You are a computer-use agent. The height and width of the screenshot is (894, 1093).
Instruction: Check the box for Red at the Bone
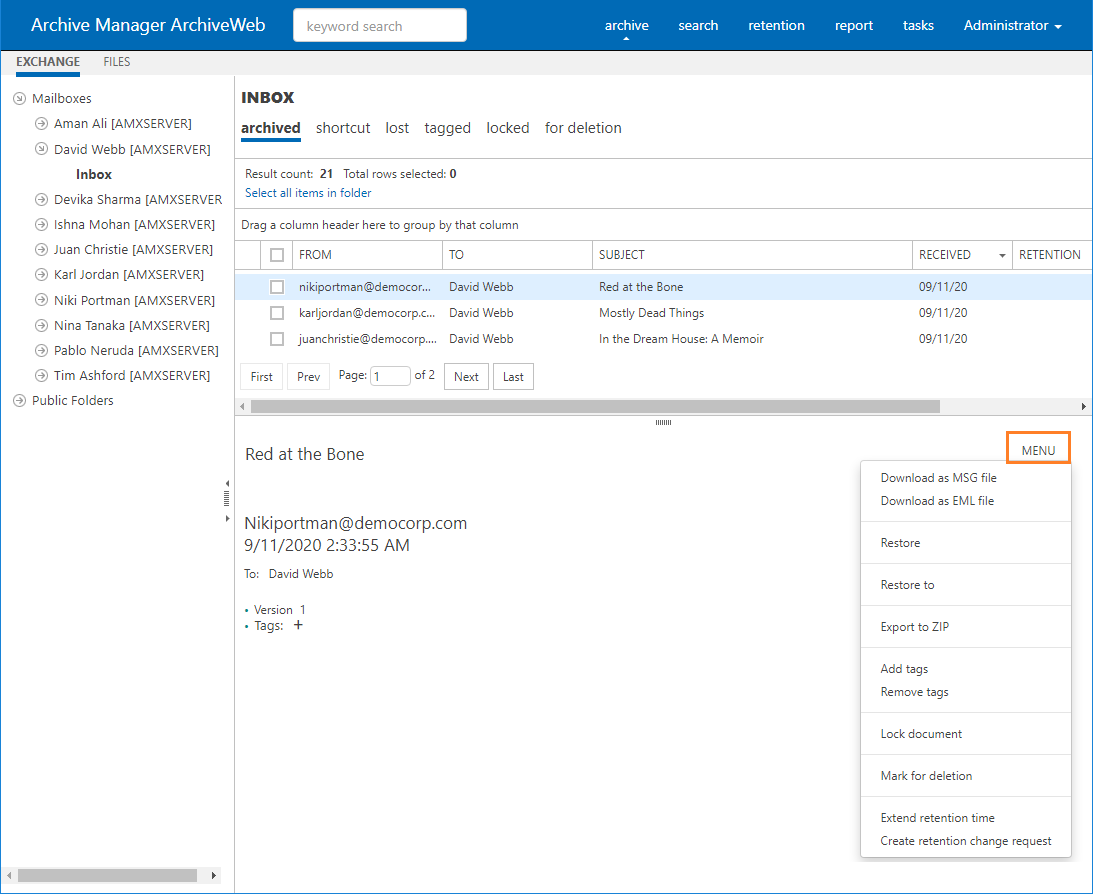pyautogui.click(x=277, y=287)
